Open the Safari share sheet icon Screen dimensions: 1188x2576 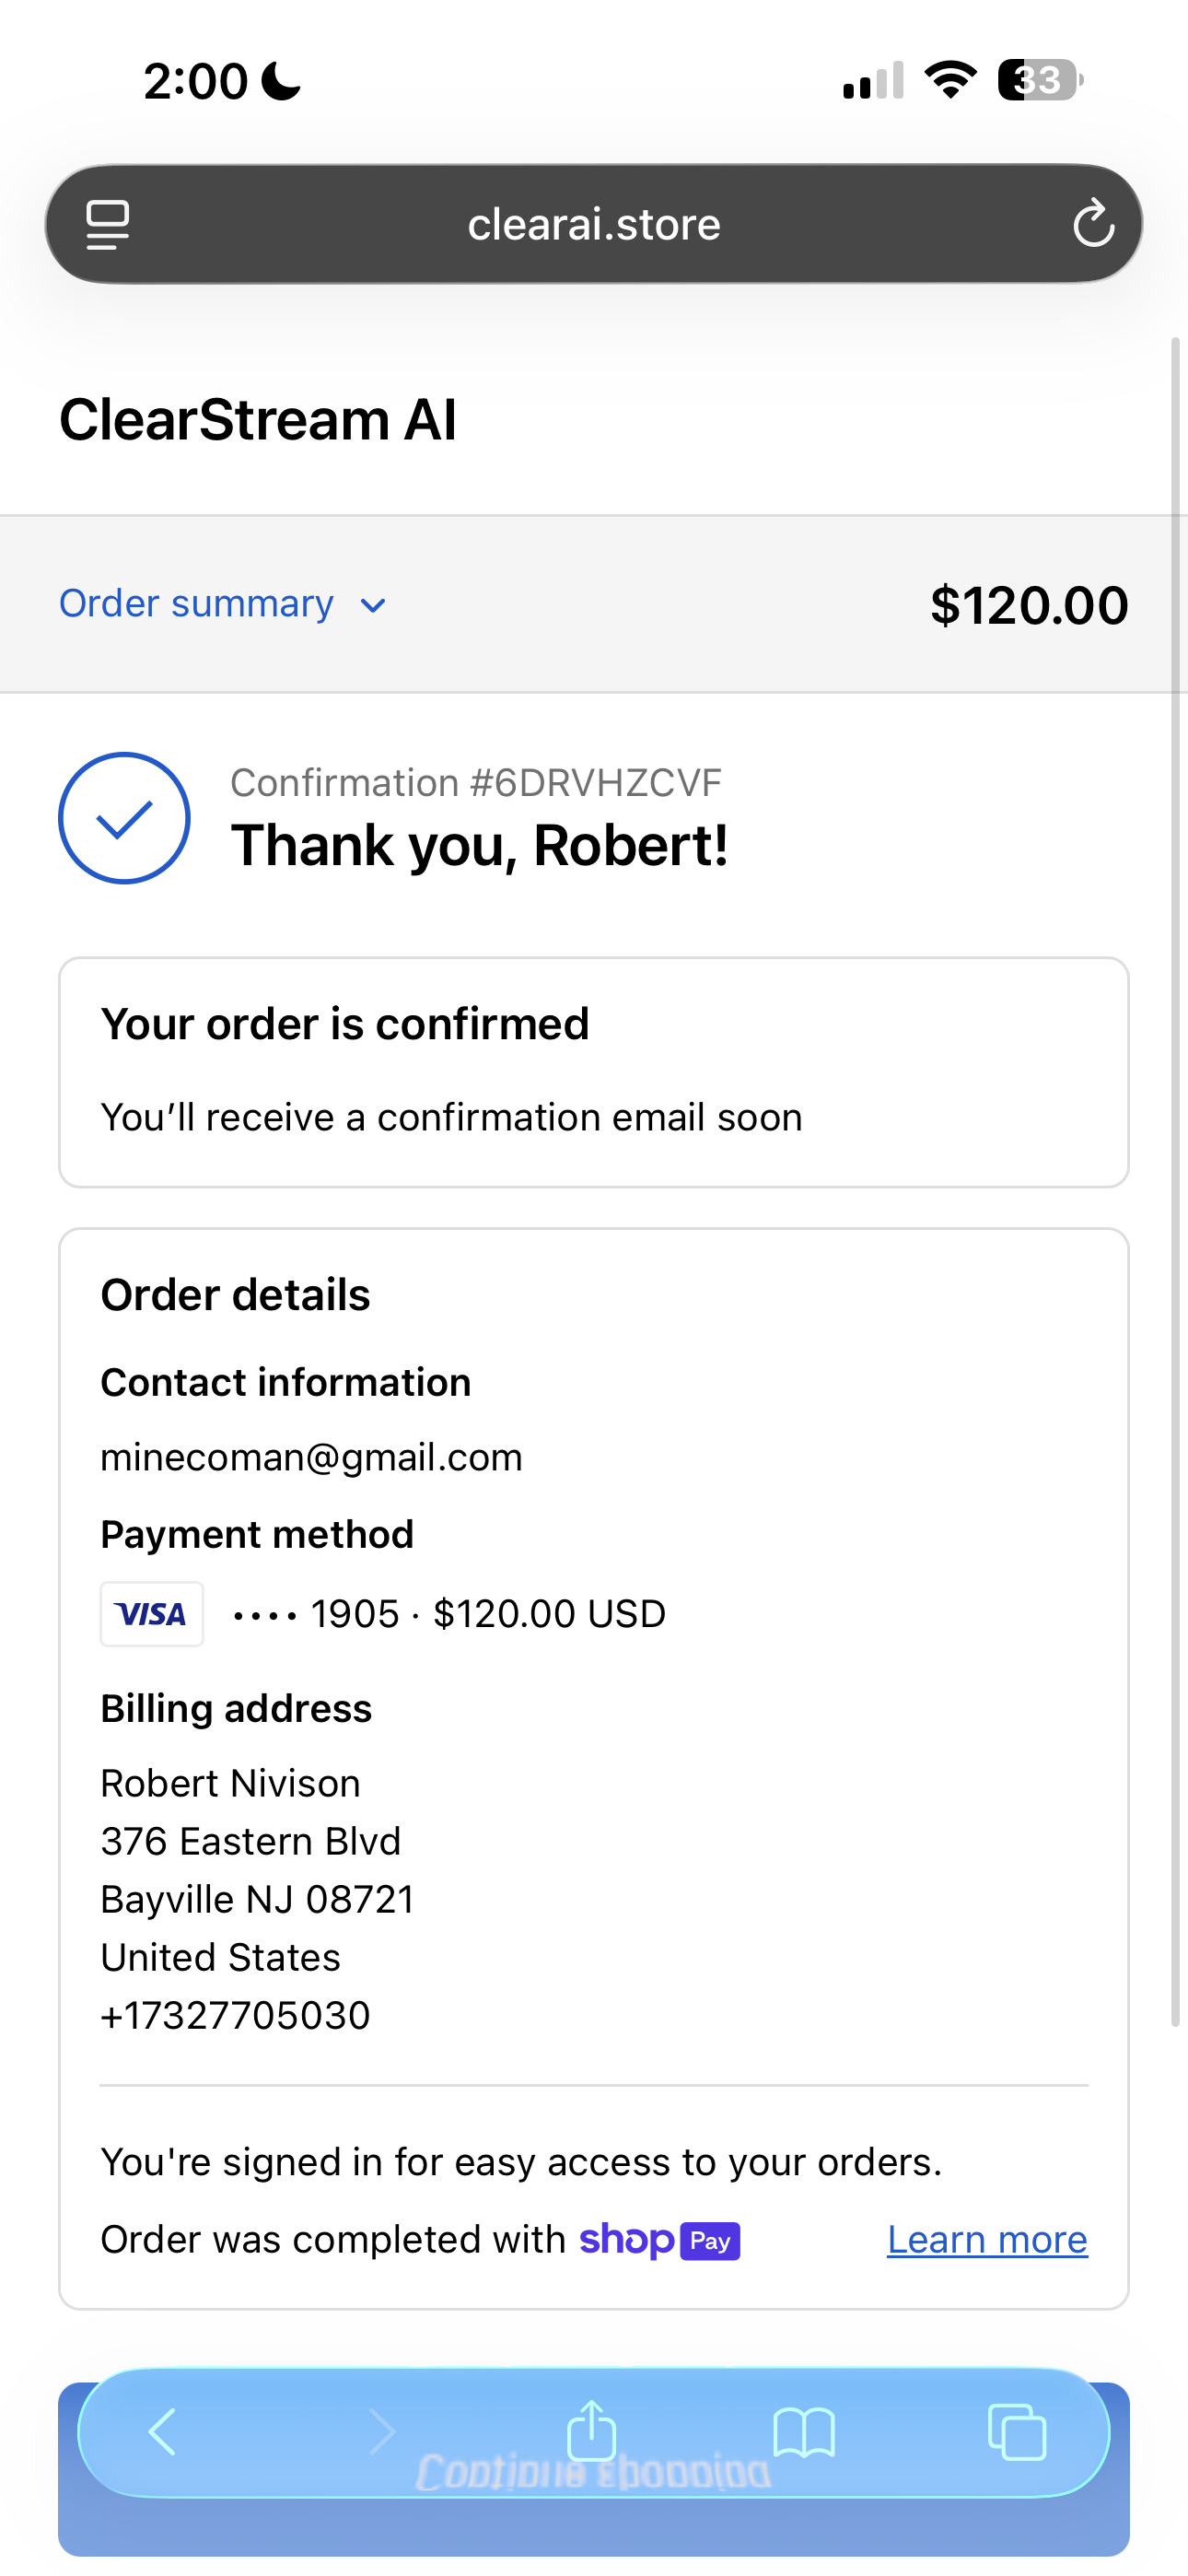pyautogui.click(x=592, y=2430)
